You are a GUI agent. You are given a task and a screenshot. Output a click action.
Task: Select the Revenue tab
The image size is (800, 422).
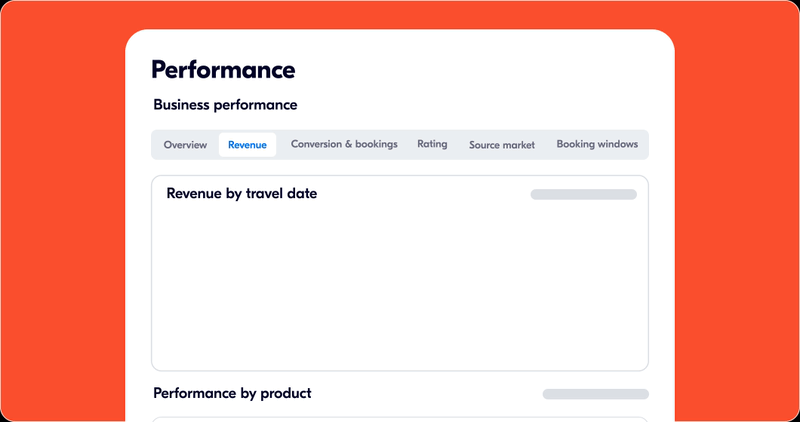[247, 145]
